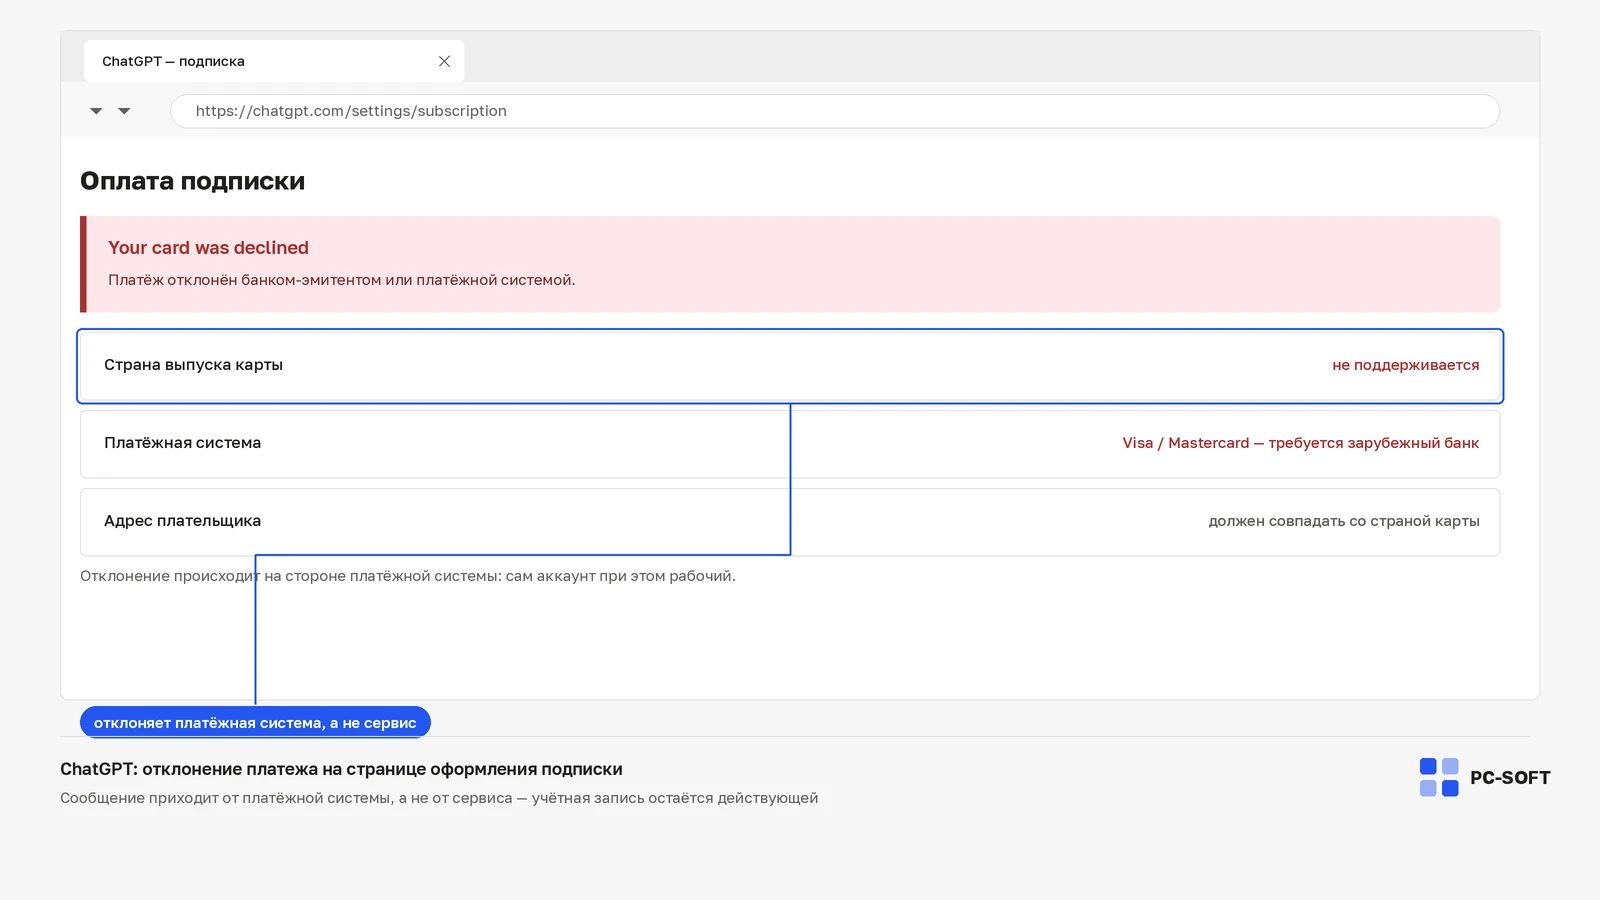Click the second navigation arrow in toolbar

coord(124,111)
